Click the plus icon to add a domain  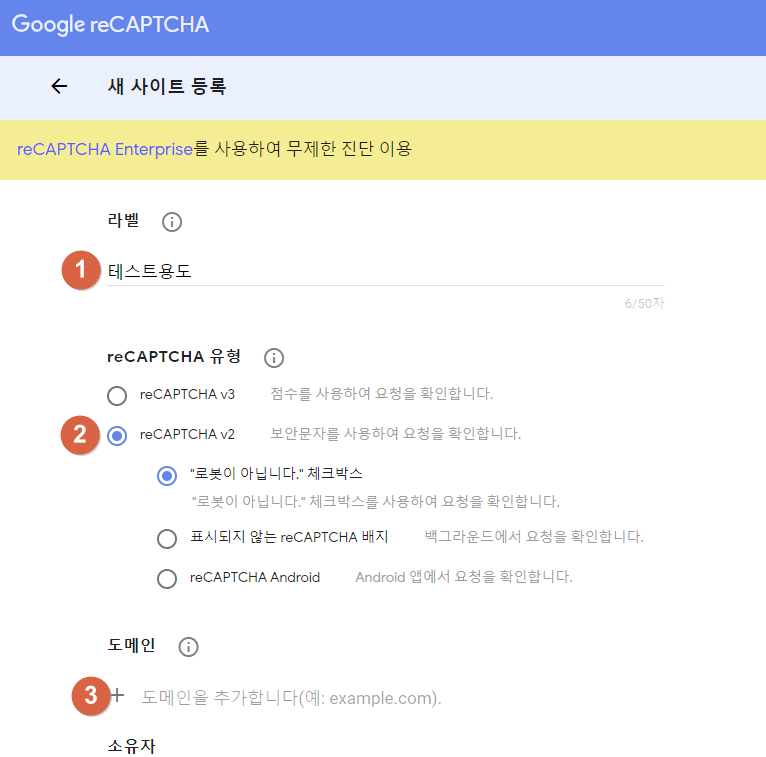click(117, 694)
